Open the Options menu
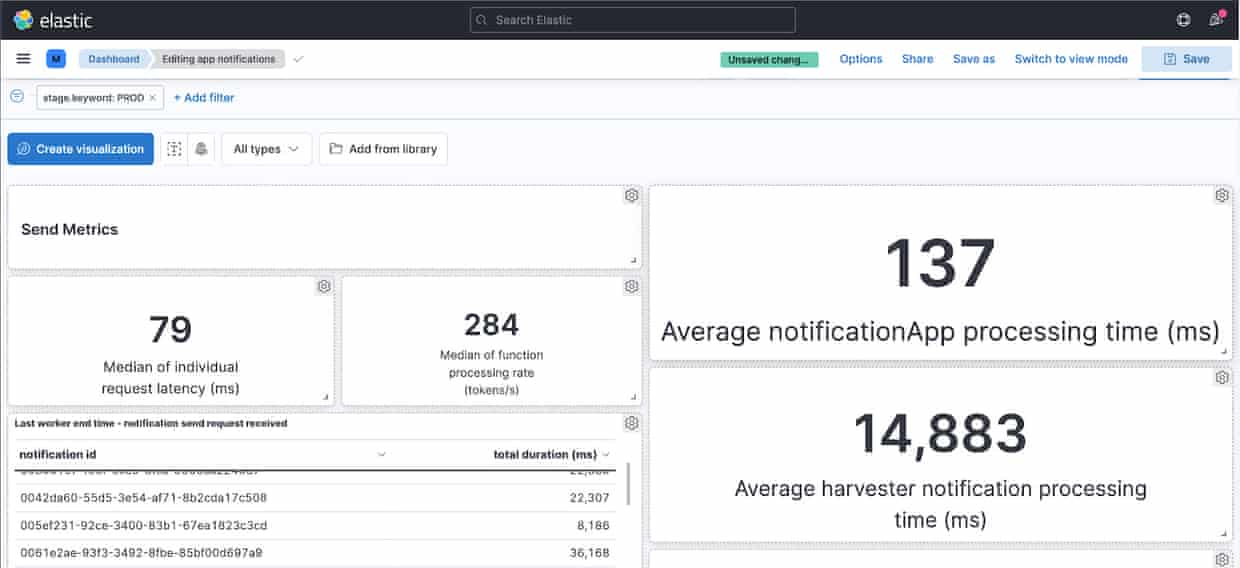Screen dimensions: 1240x568 [x=860, y=59]
